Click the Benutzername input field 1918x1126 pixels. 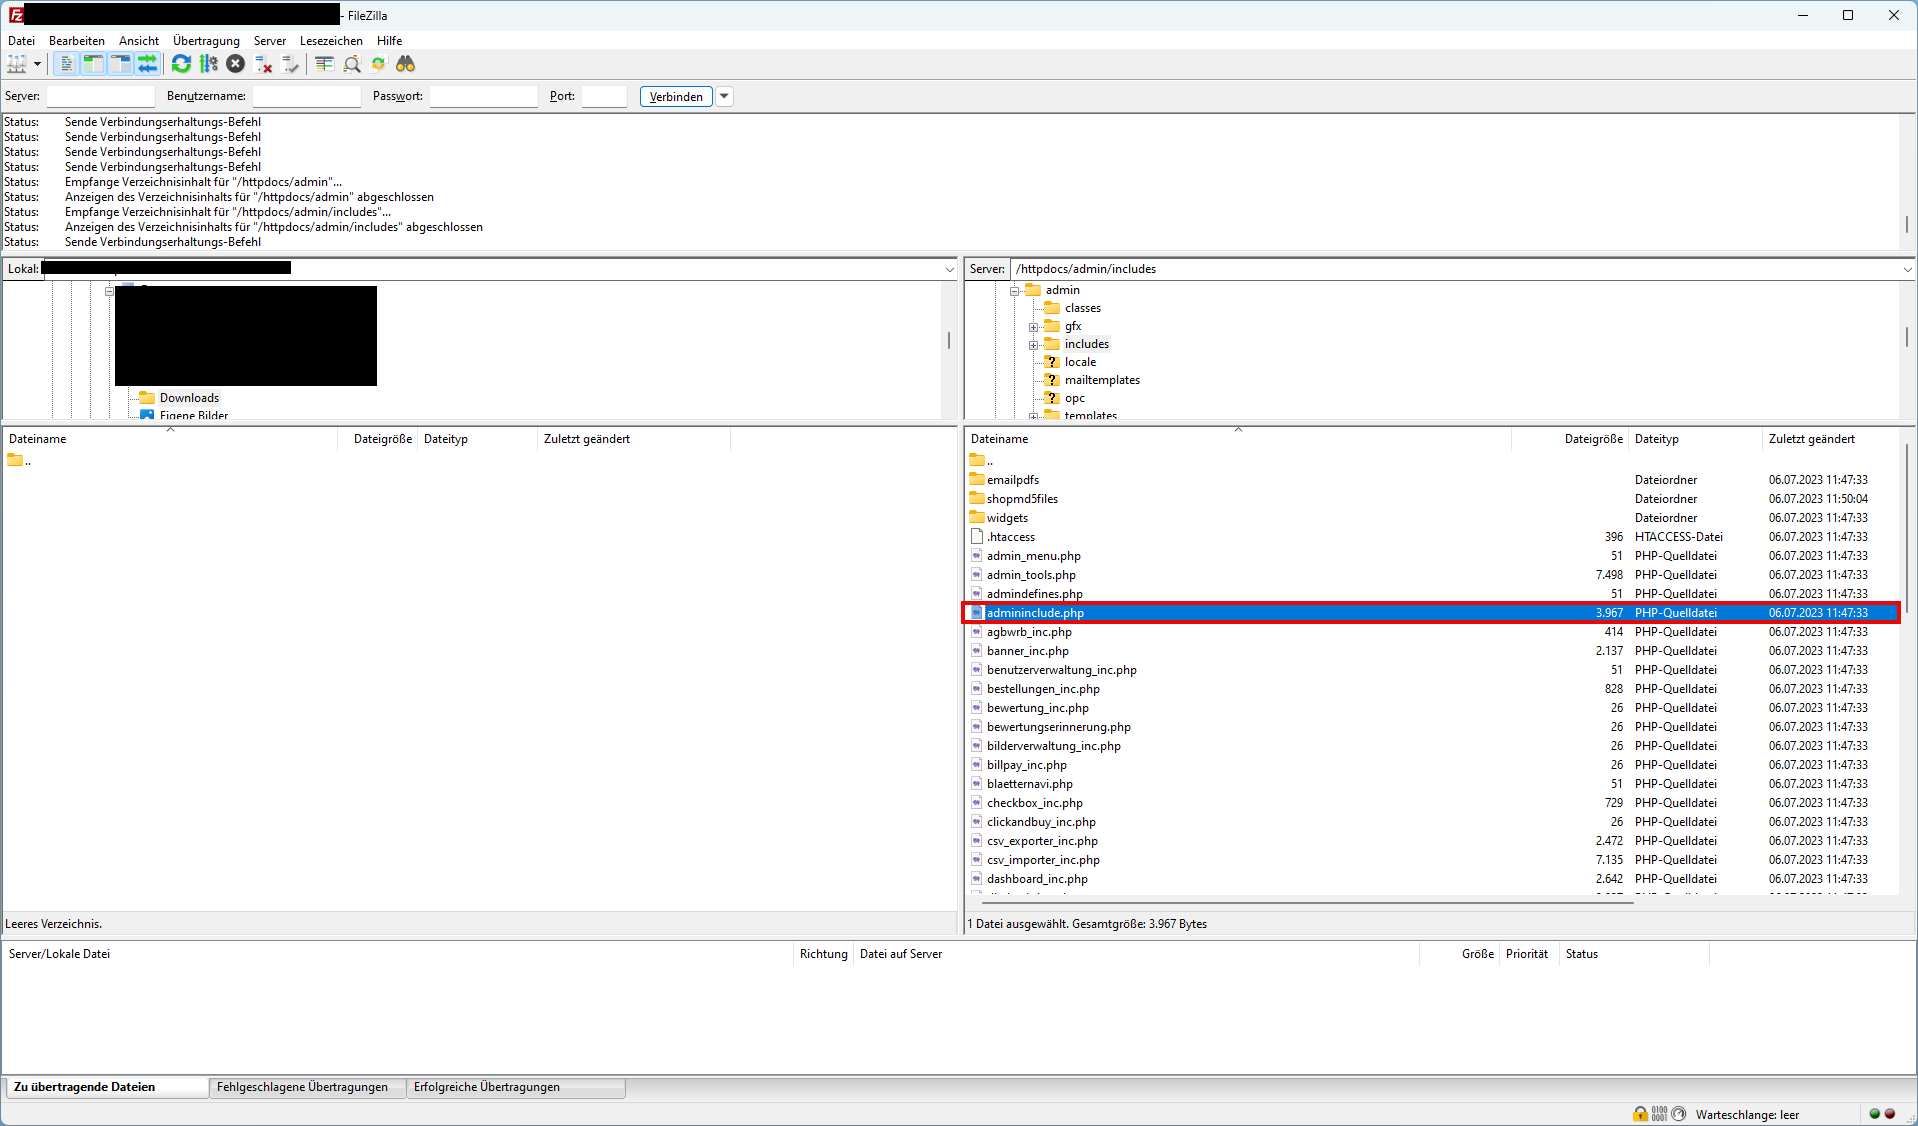coord(306,96)
